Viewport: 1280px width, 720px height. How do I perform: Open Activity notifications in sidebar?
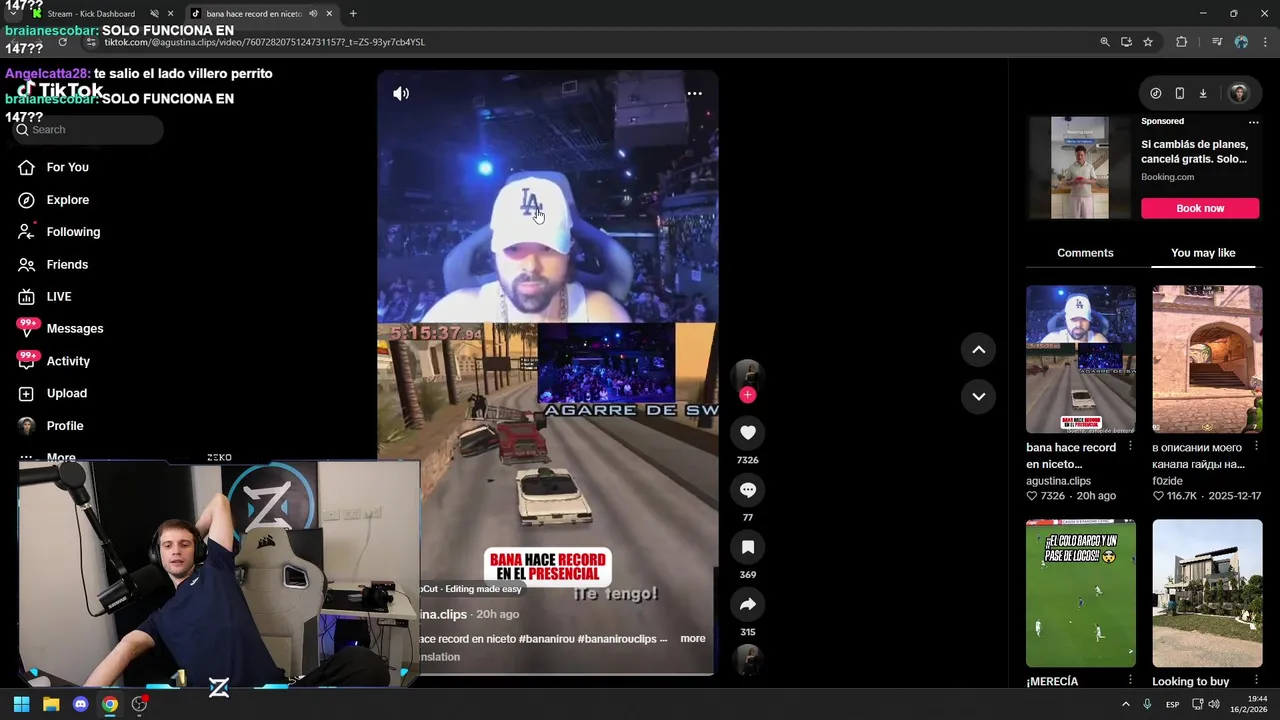point(54,361)
